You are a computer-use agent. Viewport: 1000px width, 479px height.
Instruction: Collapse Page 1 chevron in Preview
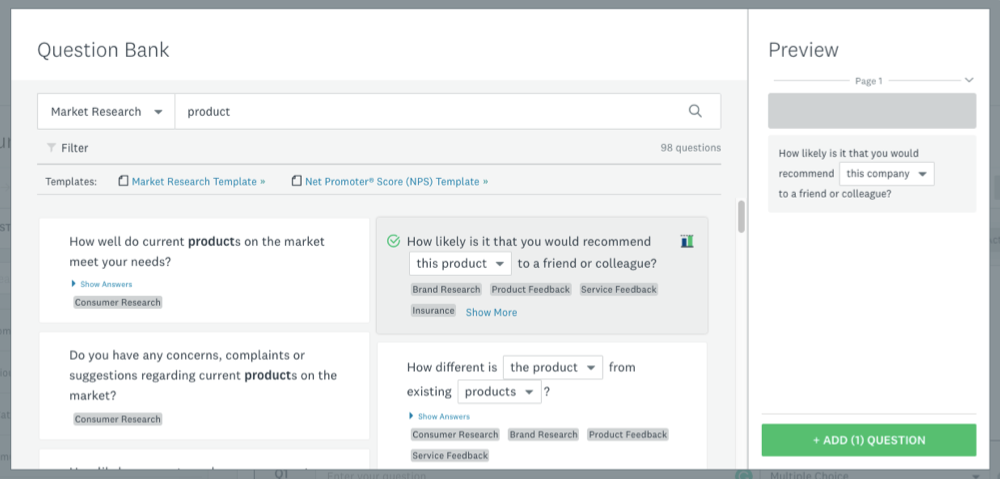[968, 80]
